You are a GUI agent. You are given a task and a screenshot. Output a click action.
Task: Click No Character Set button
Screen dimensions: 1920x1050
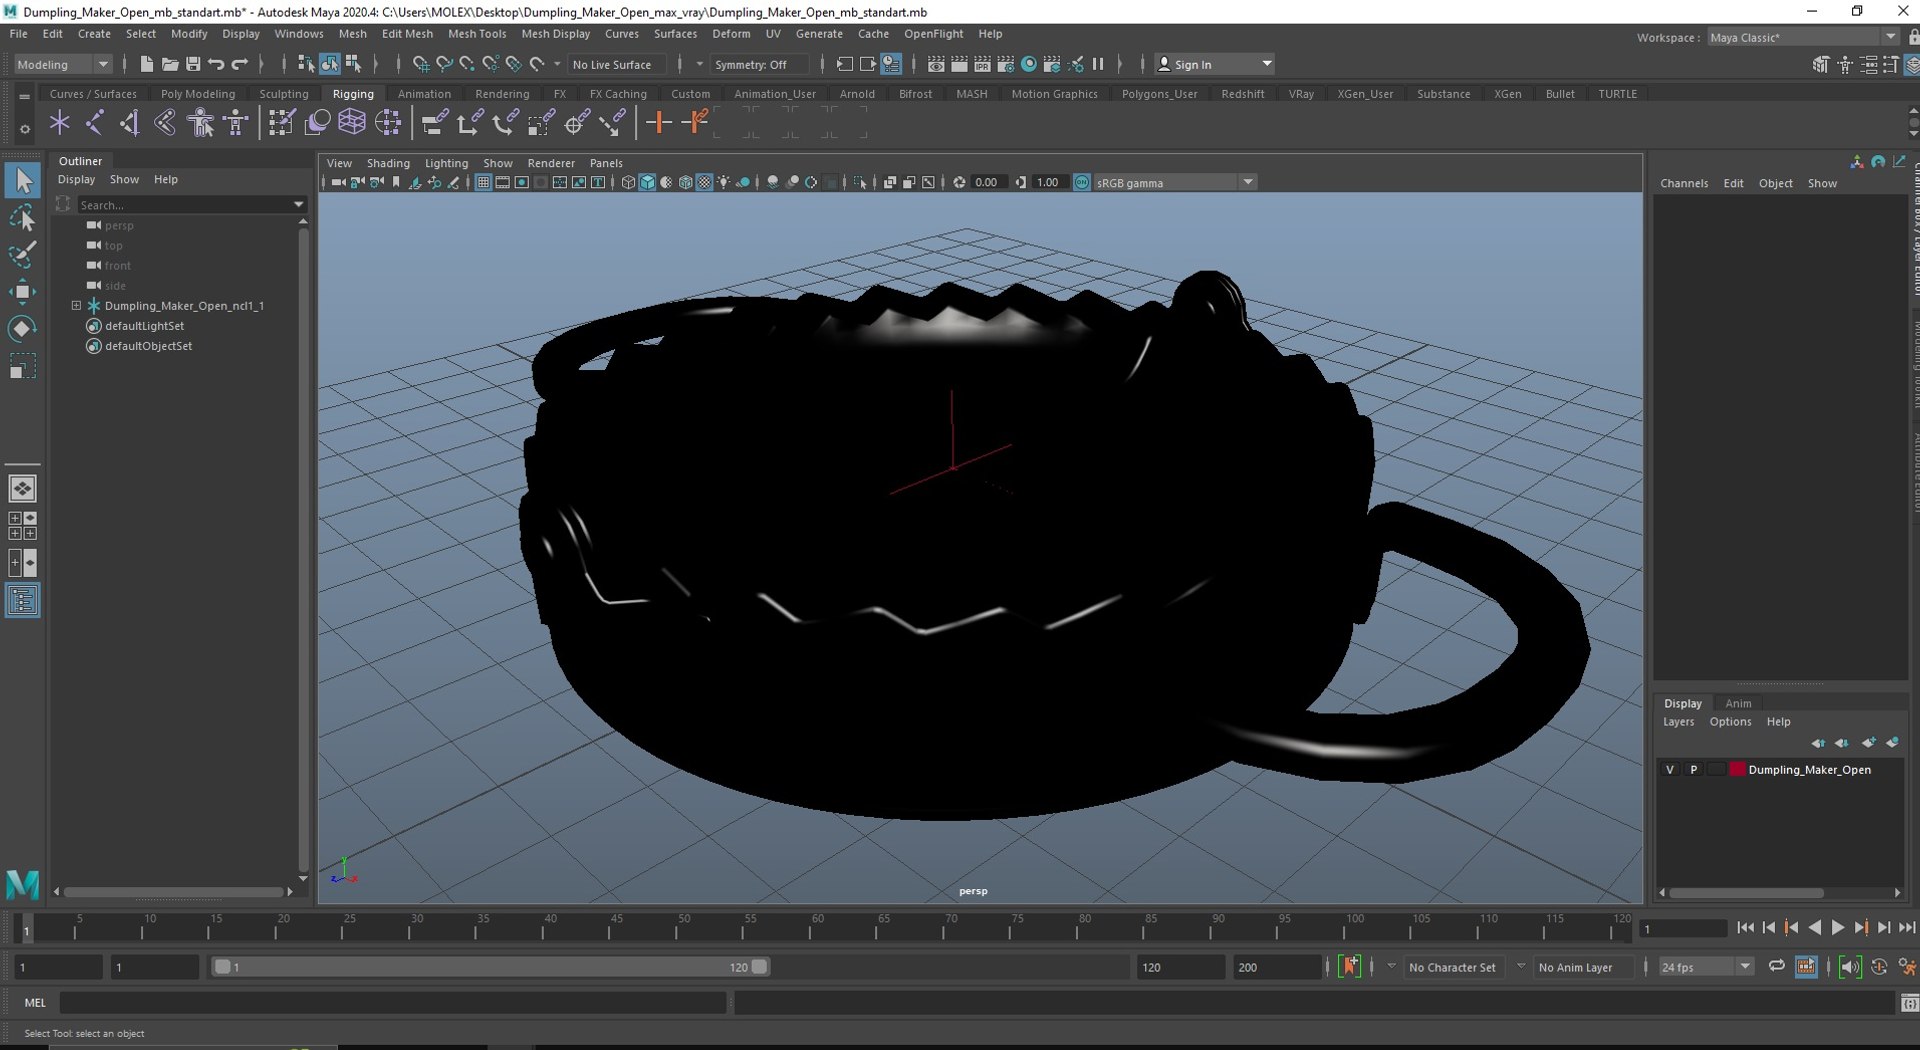click(x=1452, y=967)
